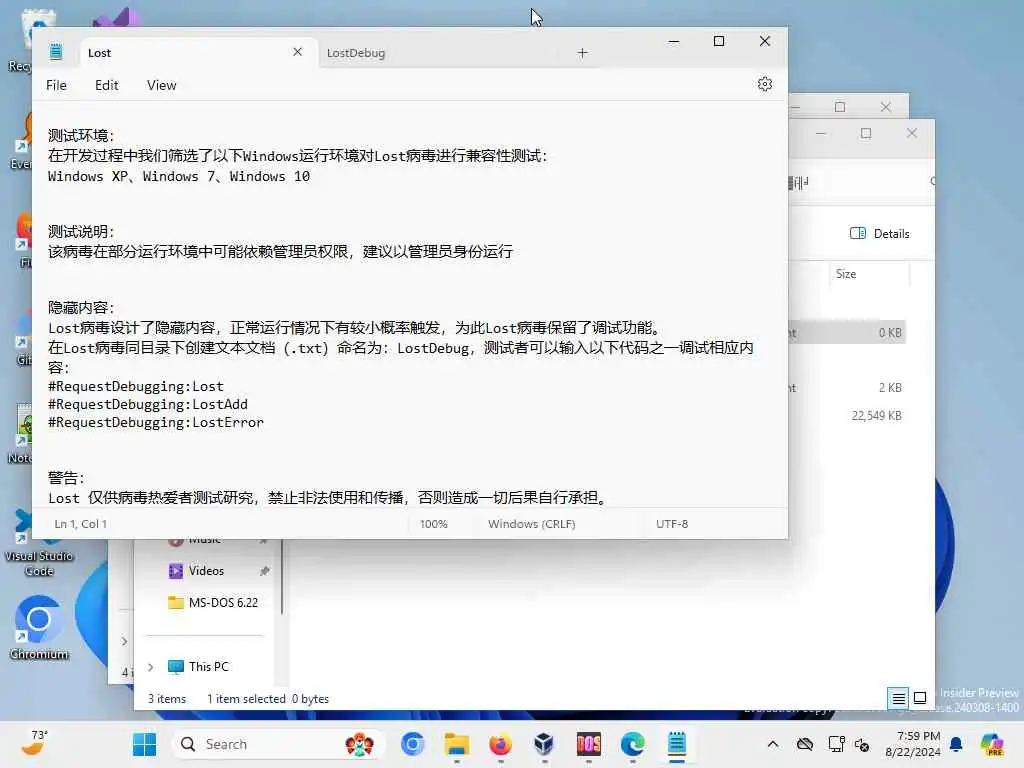Toggle the Details pane in File Explorer
The image size is (1024, 768).
(880, 234)
